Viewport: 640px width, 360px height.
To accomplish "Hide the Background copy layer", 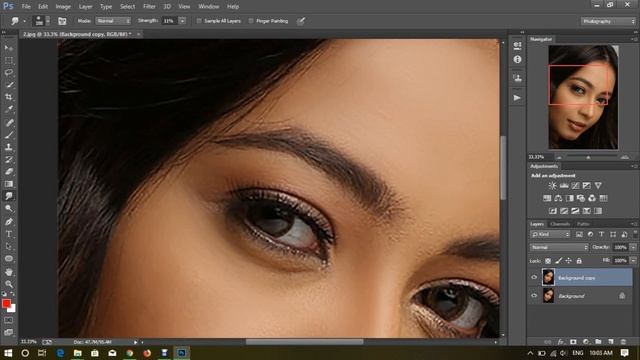I will point(534,278).
